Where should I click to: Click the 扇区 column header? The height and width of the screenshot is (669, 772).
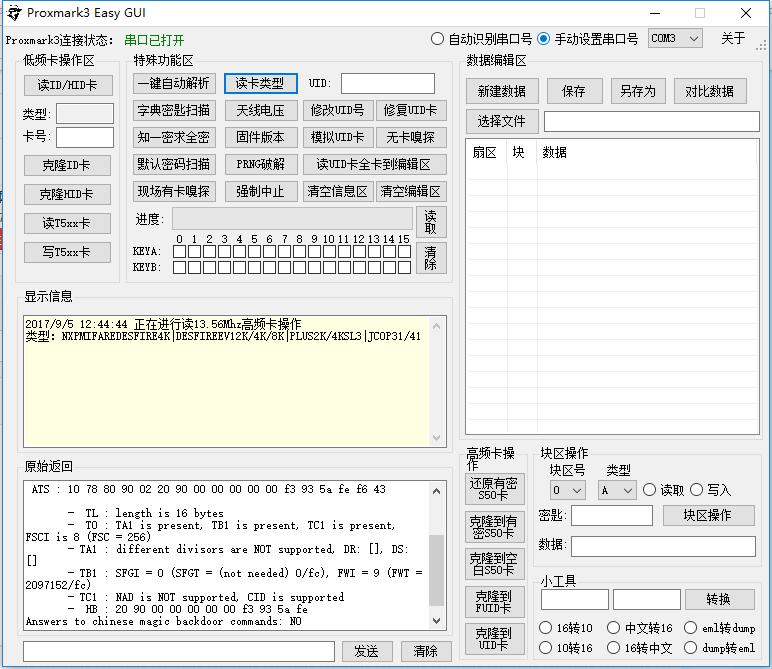[485, 153]
